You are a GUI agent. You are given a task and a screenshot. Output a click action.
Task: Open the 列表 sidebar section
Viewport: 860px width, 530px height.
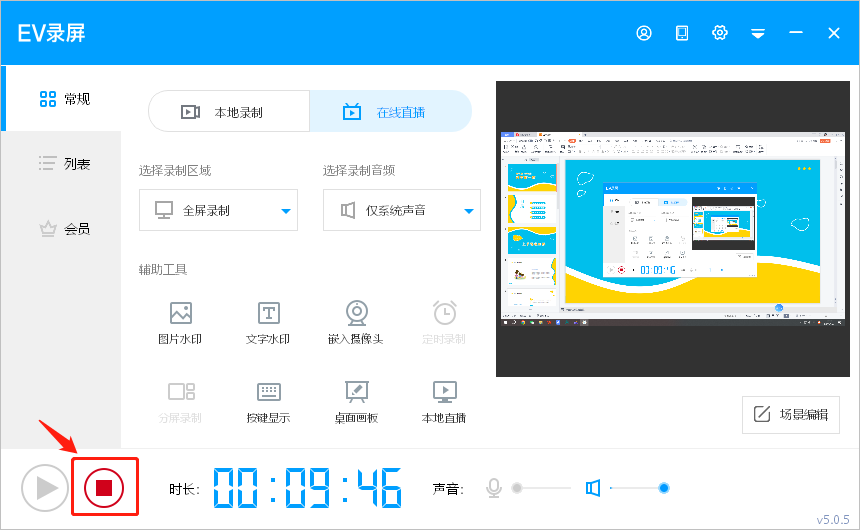click(x=64, y=164)
